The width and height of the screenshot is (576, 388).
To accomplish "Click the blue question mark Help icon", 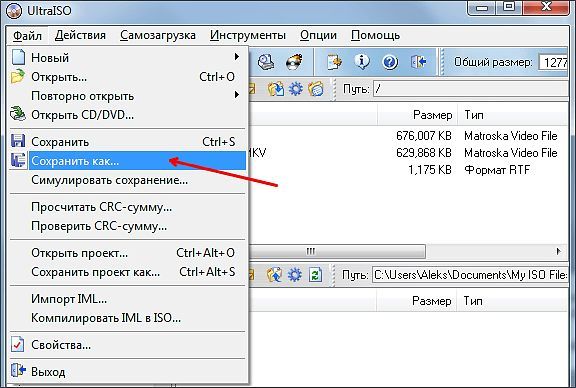I will click(390, 62).
